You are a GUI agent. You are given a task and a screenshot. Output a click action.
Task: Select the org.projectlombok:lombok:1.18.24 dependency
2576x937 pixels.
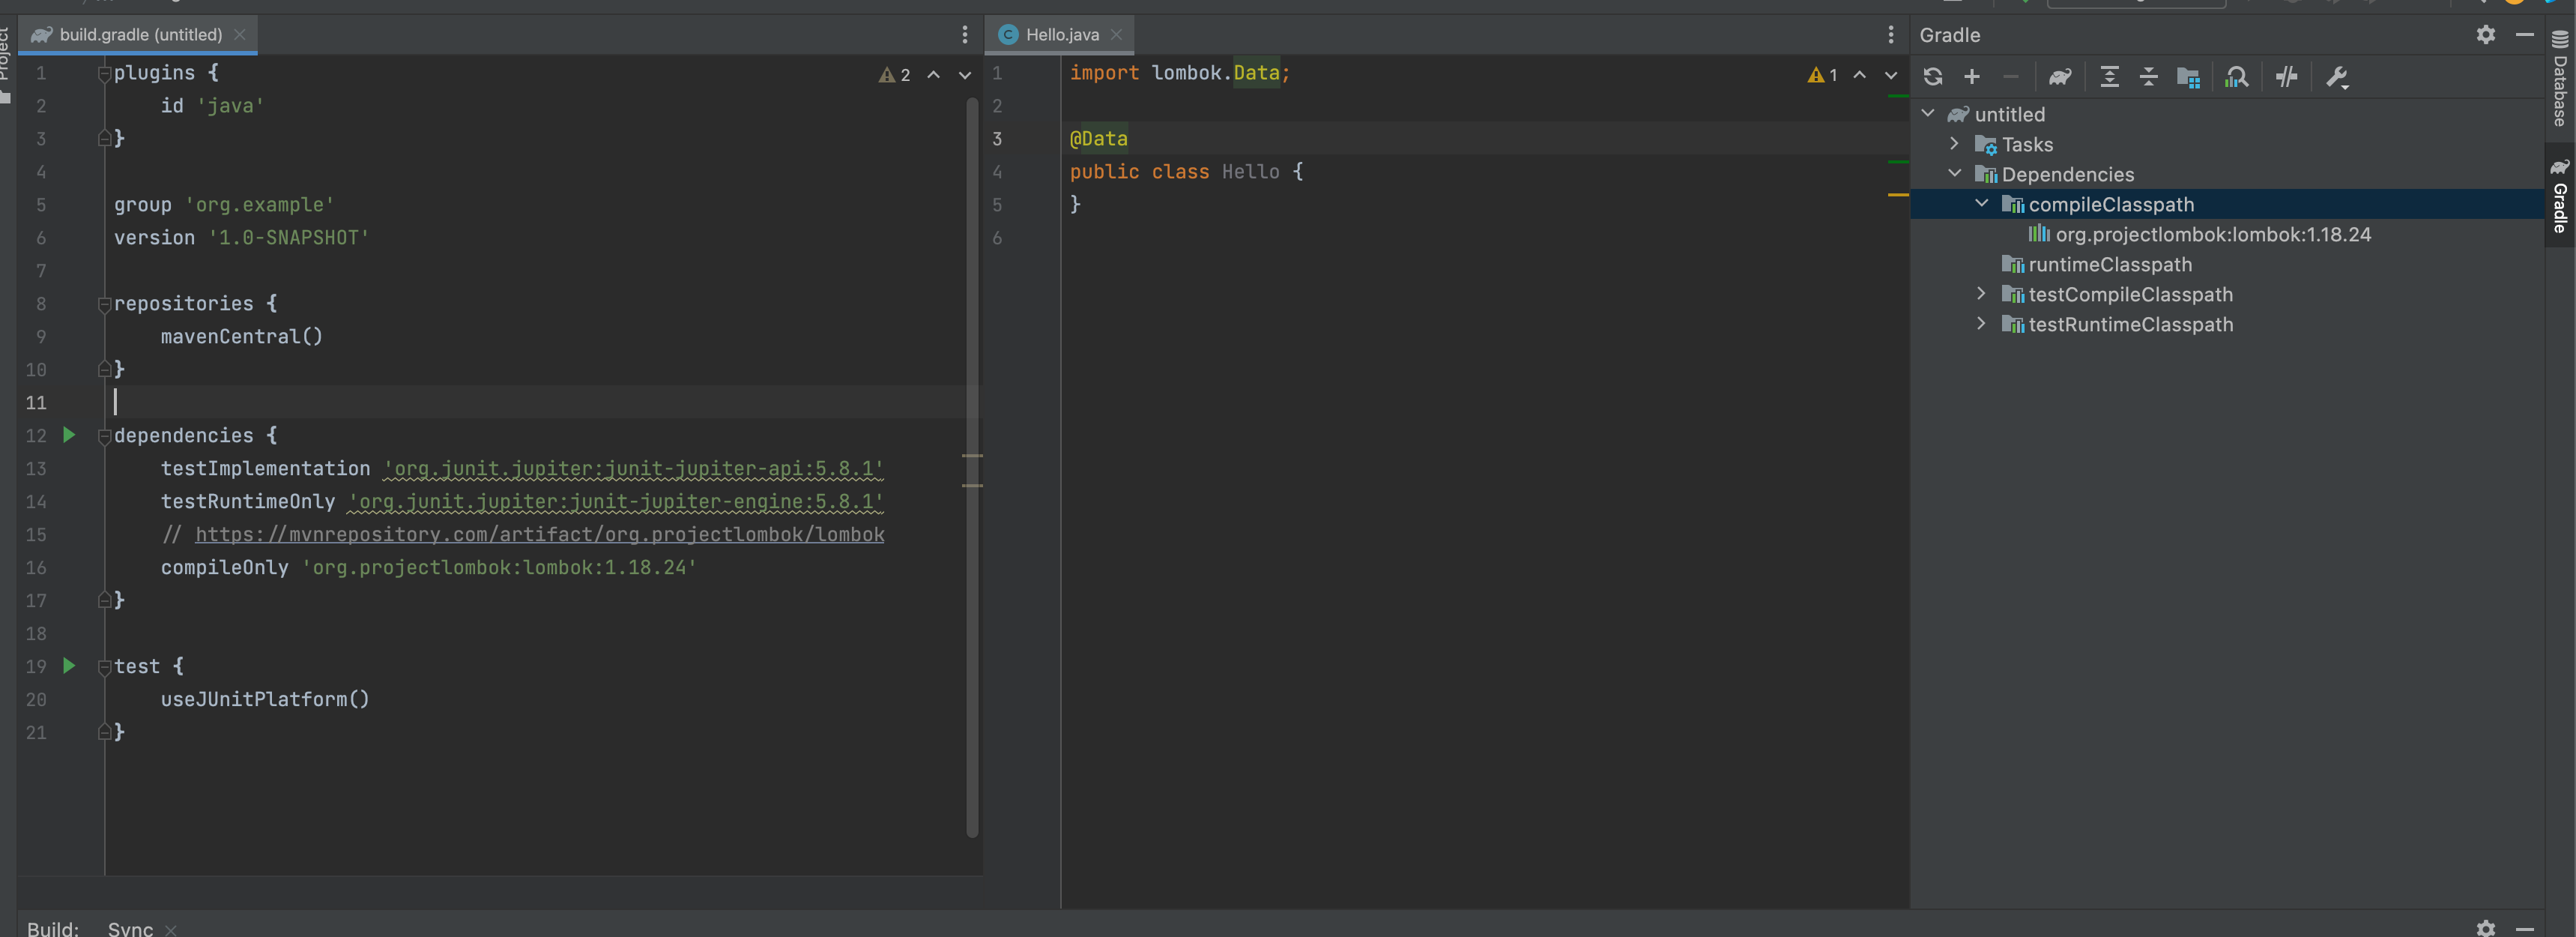tap(2212, 234)
